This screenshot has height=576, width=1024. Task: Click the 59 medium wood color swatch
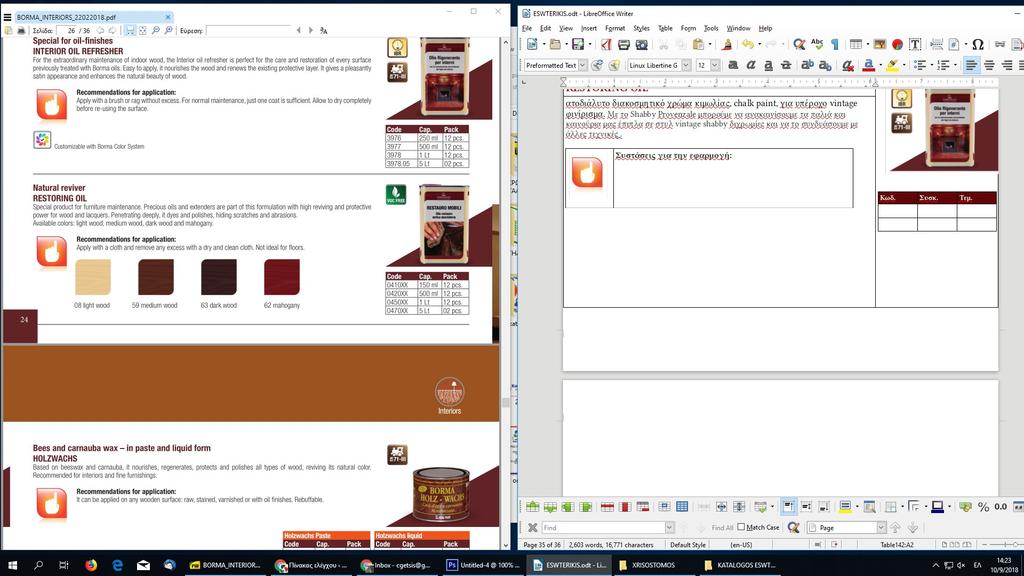point(155,277)
